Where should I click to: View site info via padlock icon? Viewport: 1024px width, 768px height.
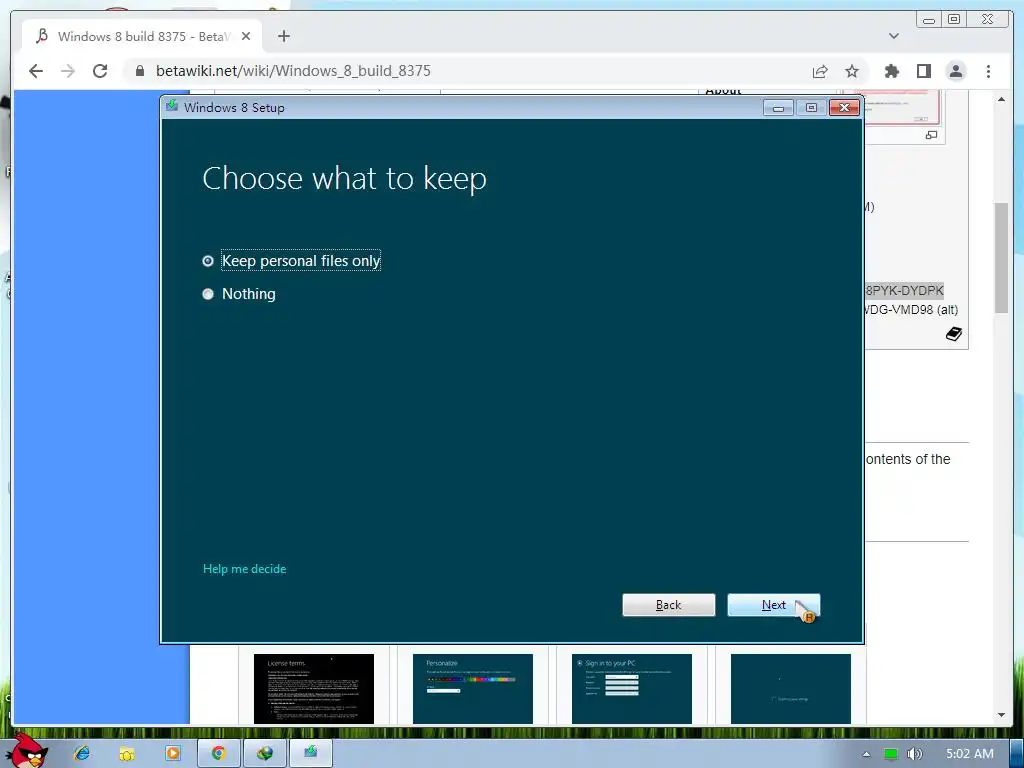pyautogui.click(x=139, y=71)
